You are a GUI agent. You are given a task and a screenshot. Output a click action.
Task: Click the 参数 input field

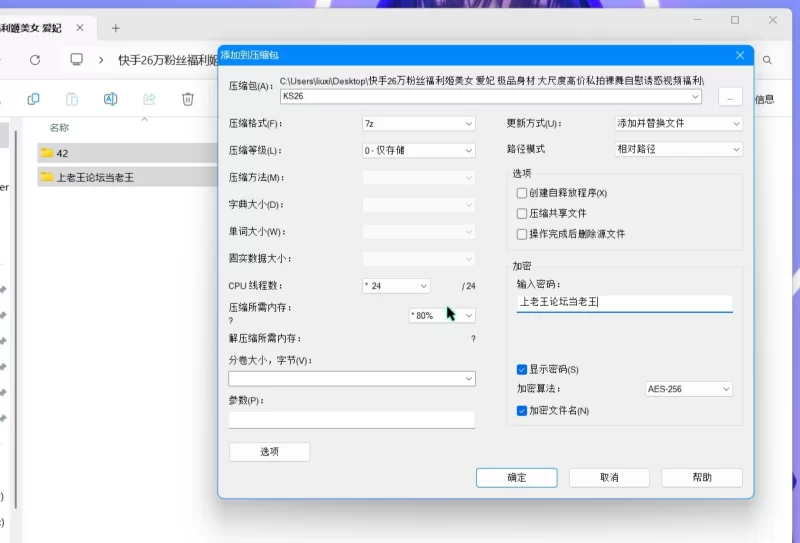point(351,420)
